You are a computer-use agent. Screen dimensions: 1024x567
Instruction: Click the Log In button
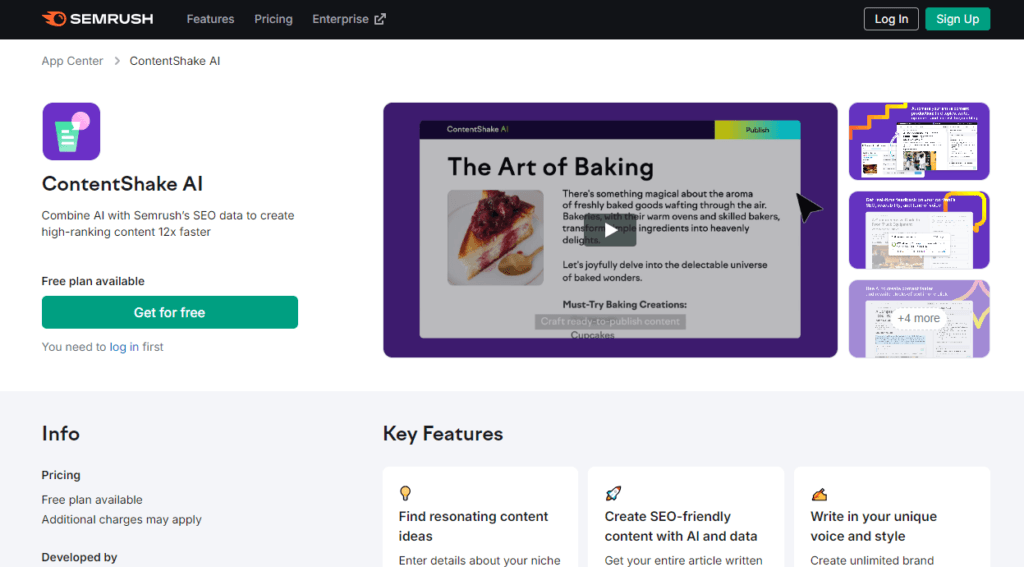(x=891, y=19)
